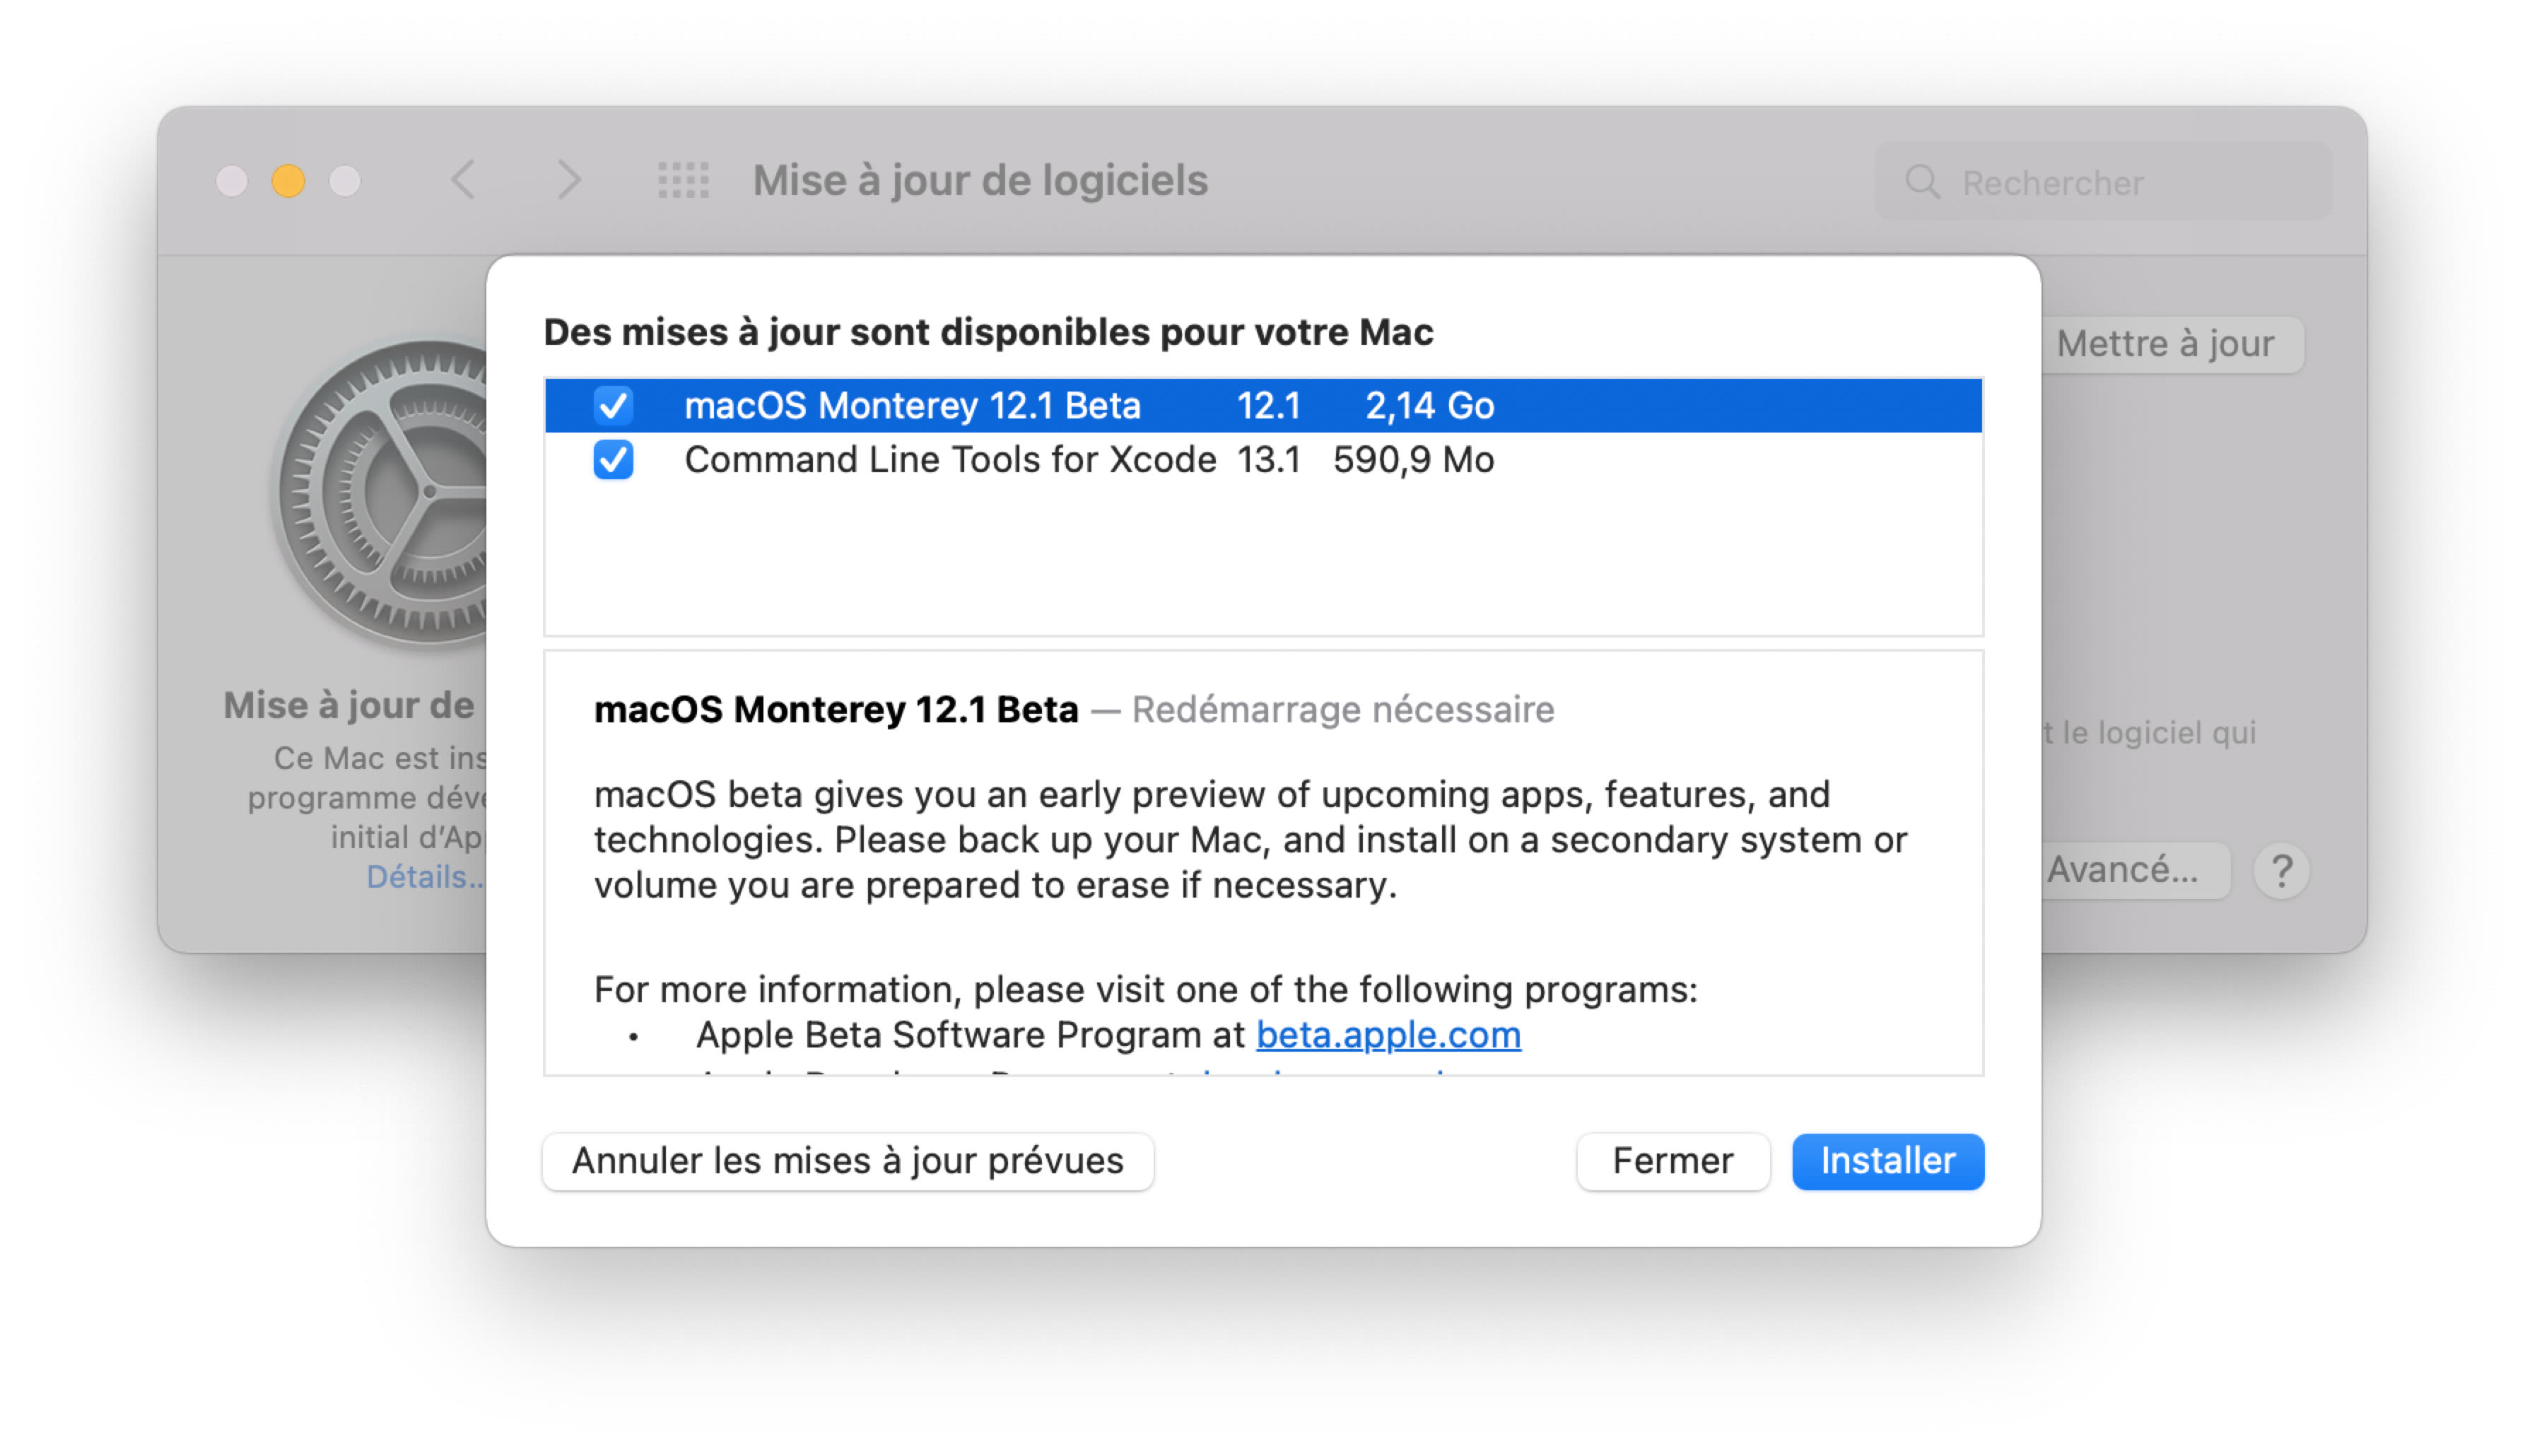Click the Fermer button
Image resolution: width=2525 pixels, height=1456 pixels.
[x=1672, y=1161]
